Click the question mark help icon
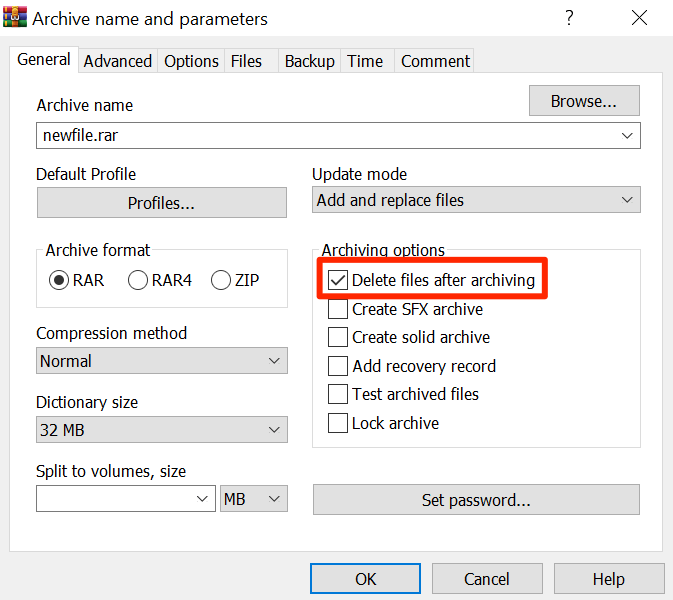673x600 pixels. click(x=569, y=18)
